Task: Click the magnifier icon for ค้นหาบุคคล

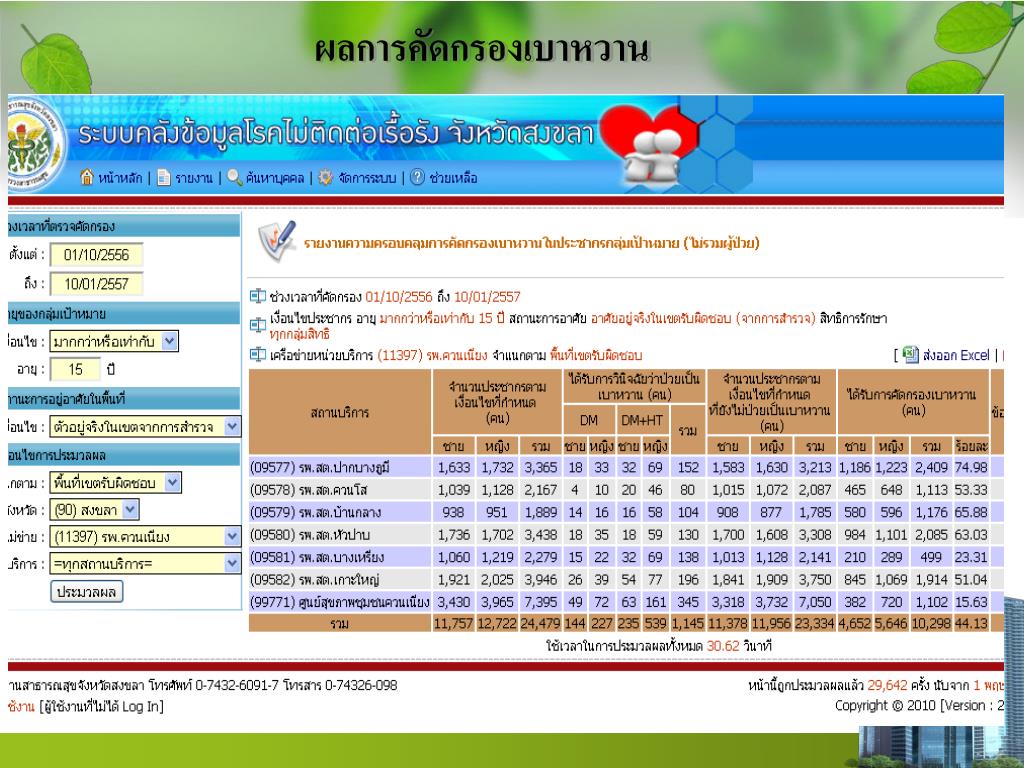Action: 234,177
